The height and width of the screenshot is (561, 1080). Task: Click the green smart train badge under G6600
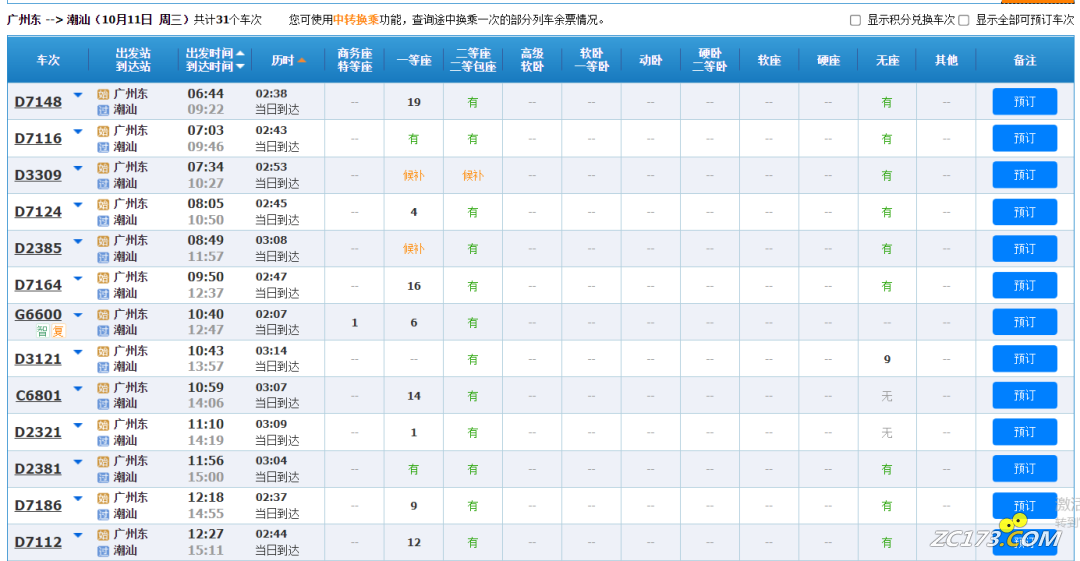pyautogui.click(x=42, y=332)
